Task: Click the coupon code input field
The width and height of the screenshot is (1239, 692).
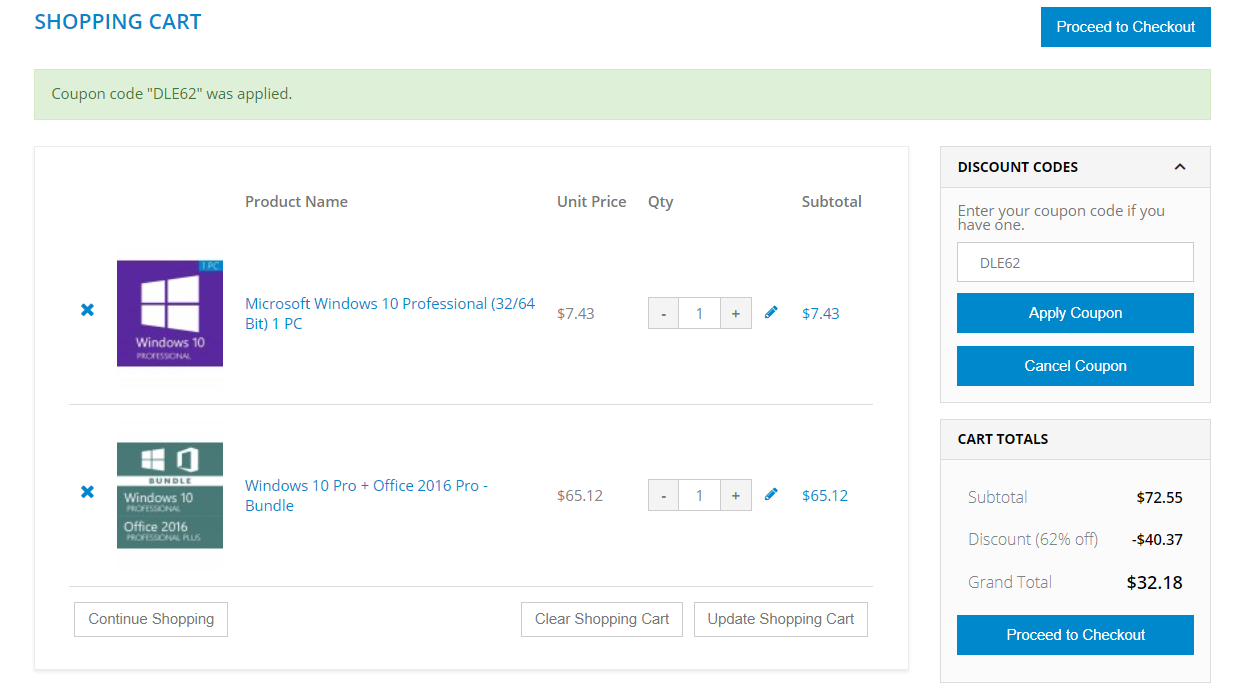Action: click(1075, 263)
